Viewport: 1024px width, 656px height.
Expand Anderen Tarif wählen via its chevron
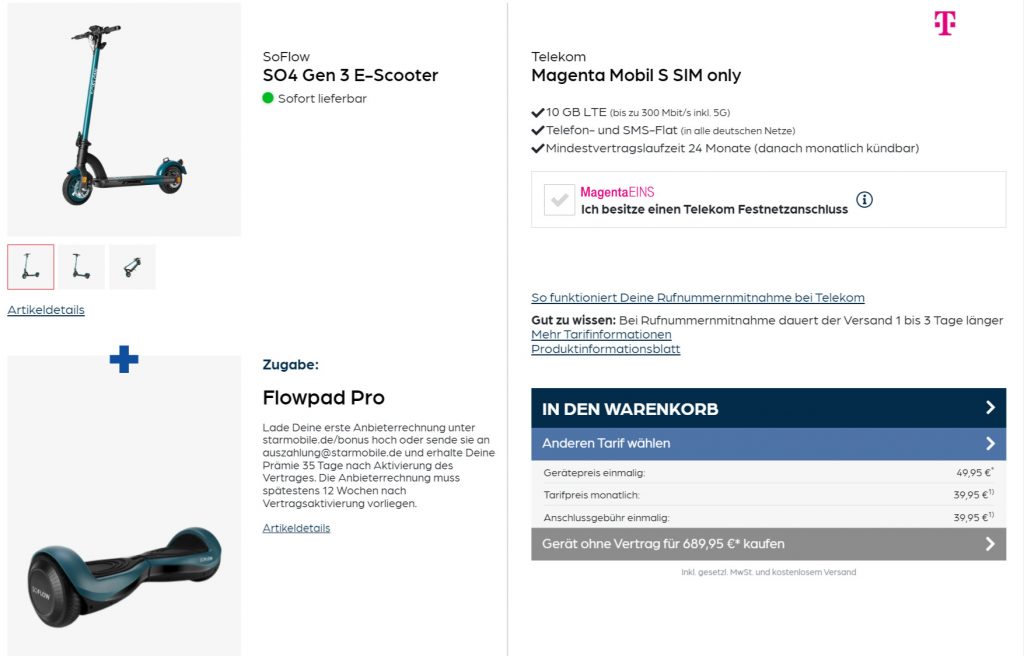[990, 443]
